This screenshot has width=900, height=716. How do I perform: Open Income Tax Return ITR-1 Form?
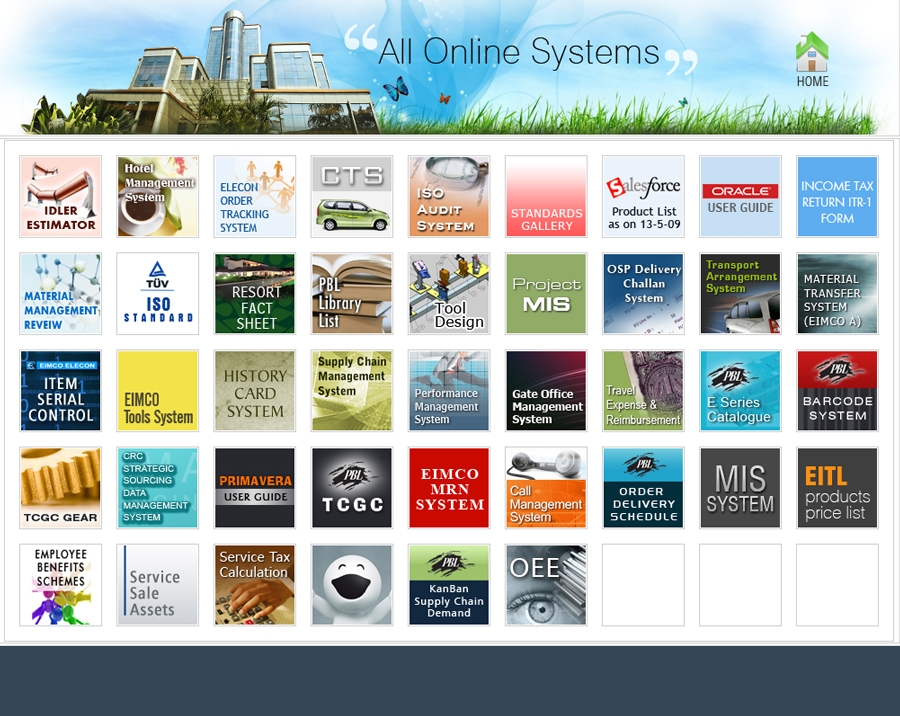pos(837,197)
